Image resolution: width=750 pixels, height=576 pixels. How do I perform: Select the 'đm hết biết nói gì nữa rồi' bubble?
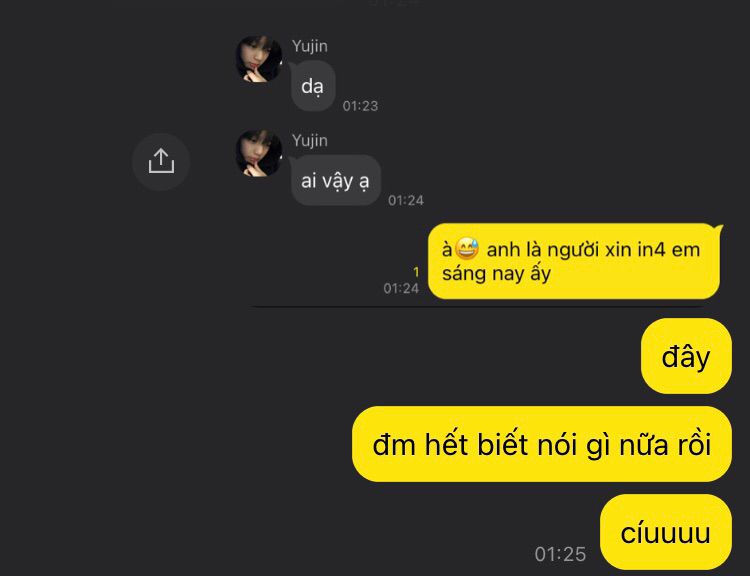(x=542, y=444)
